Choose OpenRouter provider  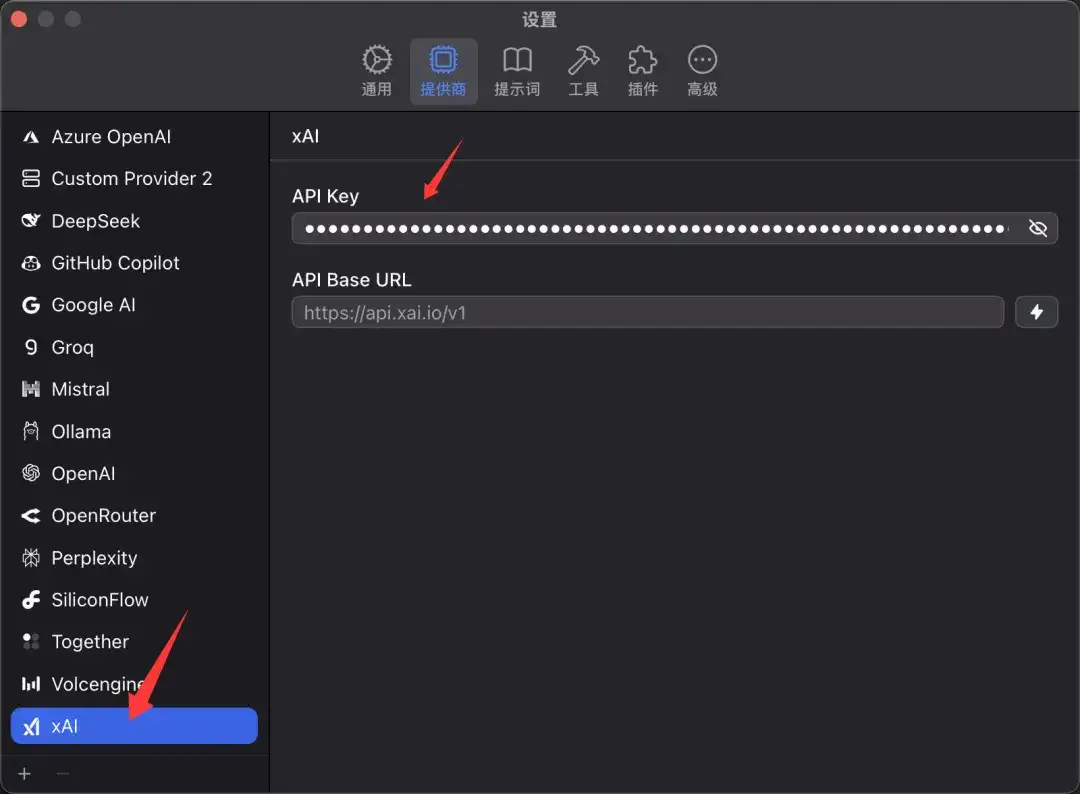point(134,516)
